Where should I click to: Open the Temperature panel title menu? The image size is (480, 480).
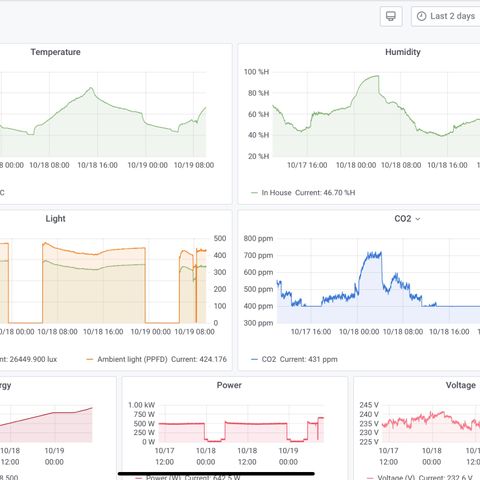pos(55,52)
